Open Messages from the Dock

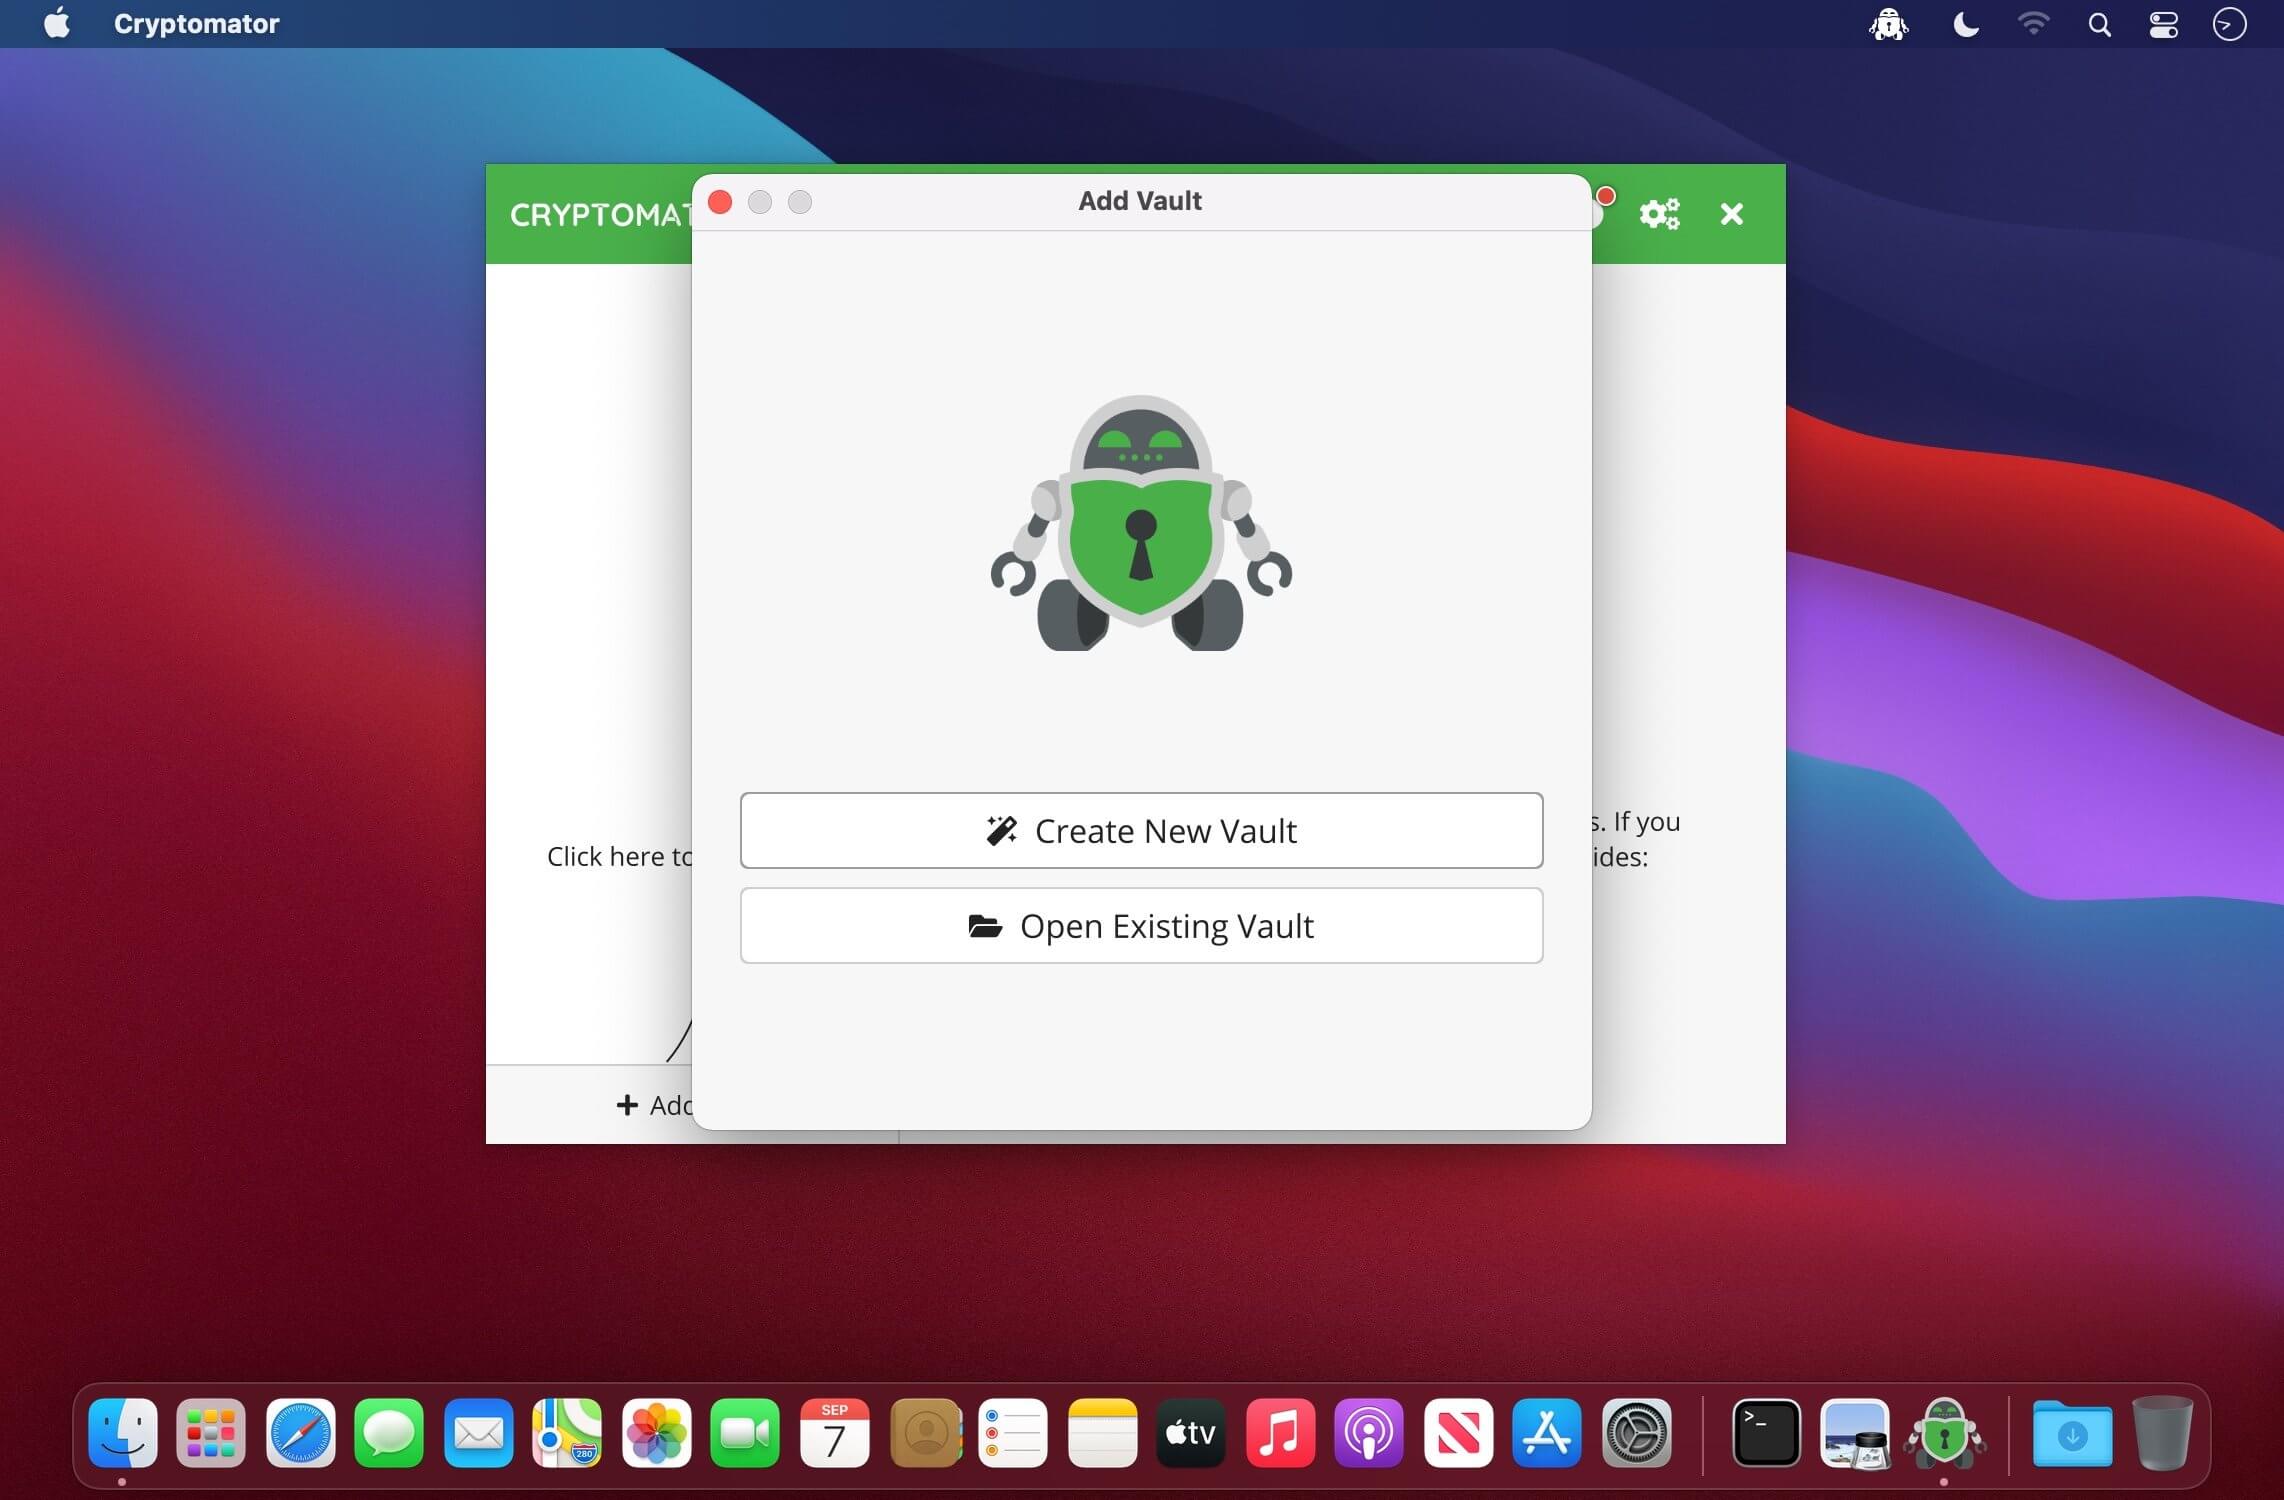389,1432
